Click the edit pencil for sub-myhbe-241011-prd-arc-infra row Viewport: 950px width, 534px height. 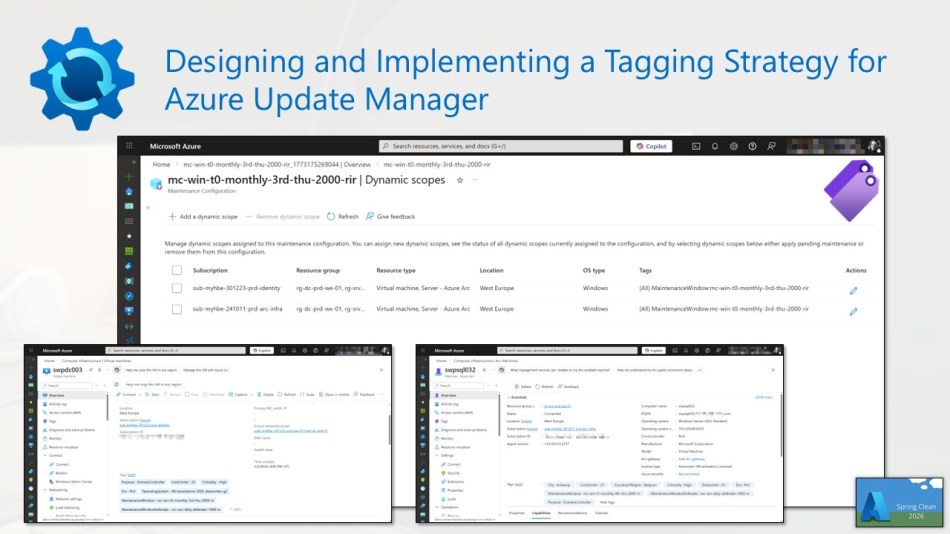click(x=853, y=311)
